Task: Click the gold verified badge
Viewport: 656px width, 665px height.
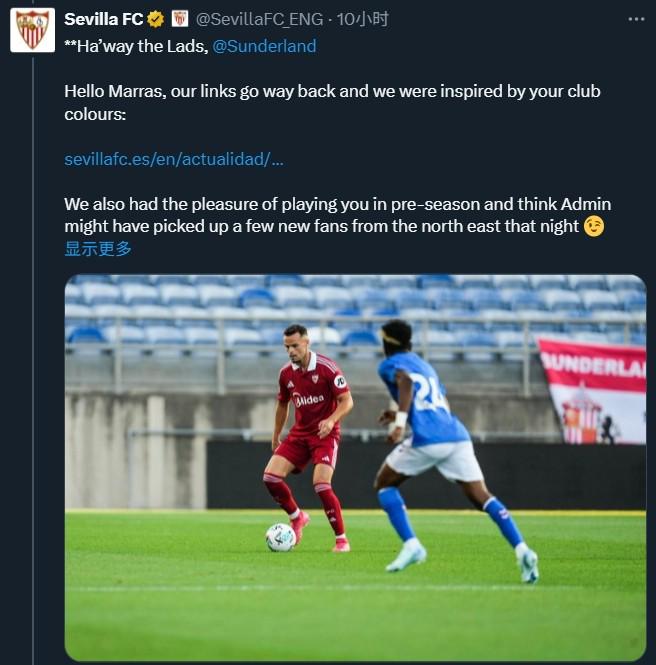Action: 156,19
